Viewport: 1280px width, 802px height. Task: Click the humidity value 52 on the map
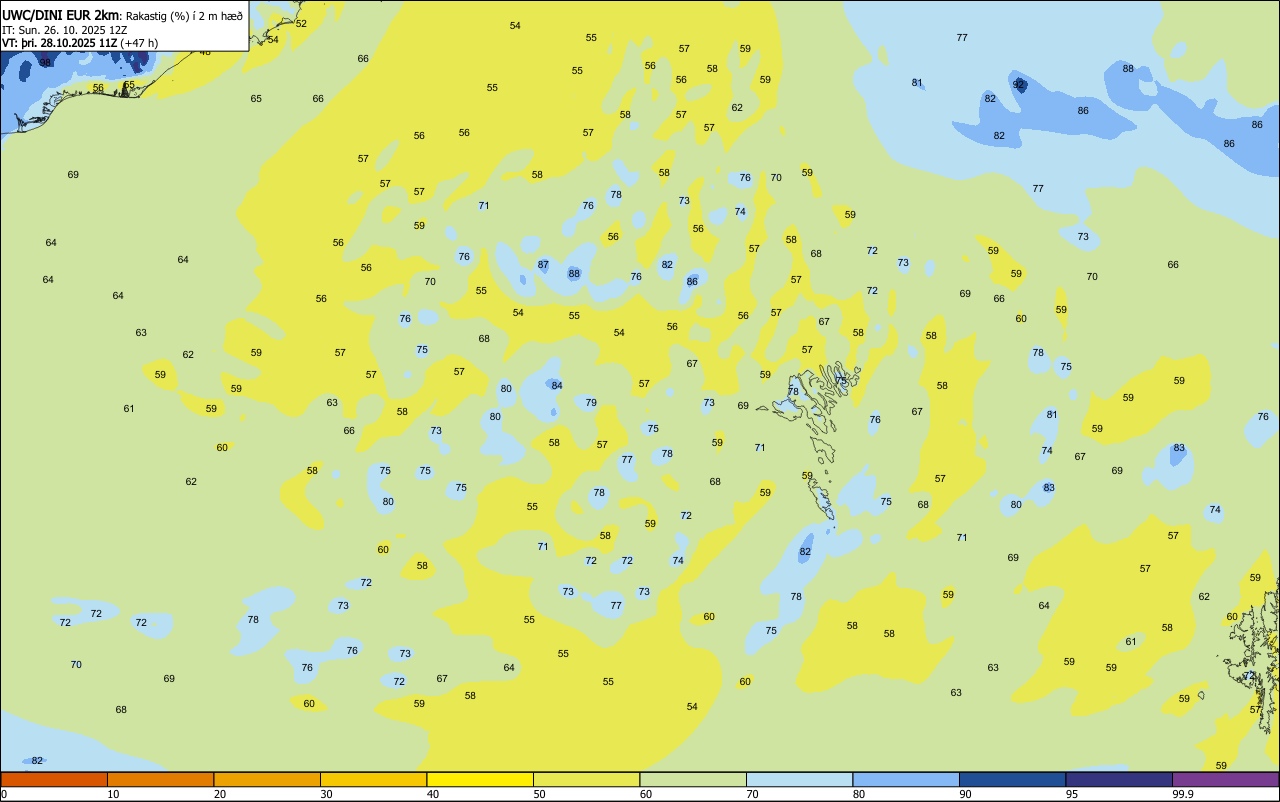point(301,23)
